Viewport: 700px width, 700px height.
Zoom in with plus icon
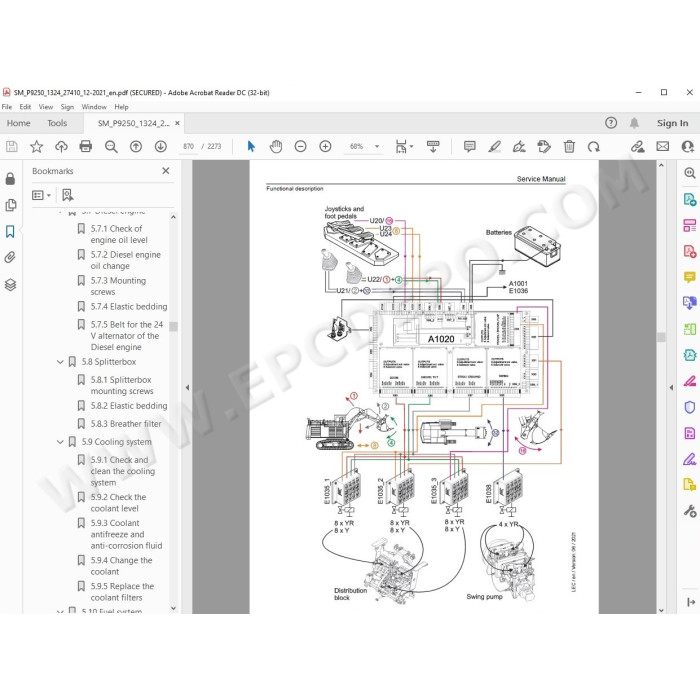[x=325, y=146]
